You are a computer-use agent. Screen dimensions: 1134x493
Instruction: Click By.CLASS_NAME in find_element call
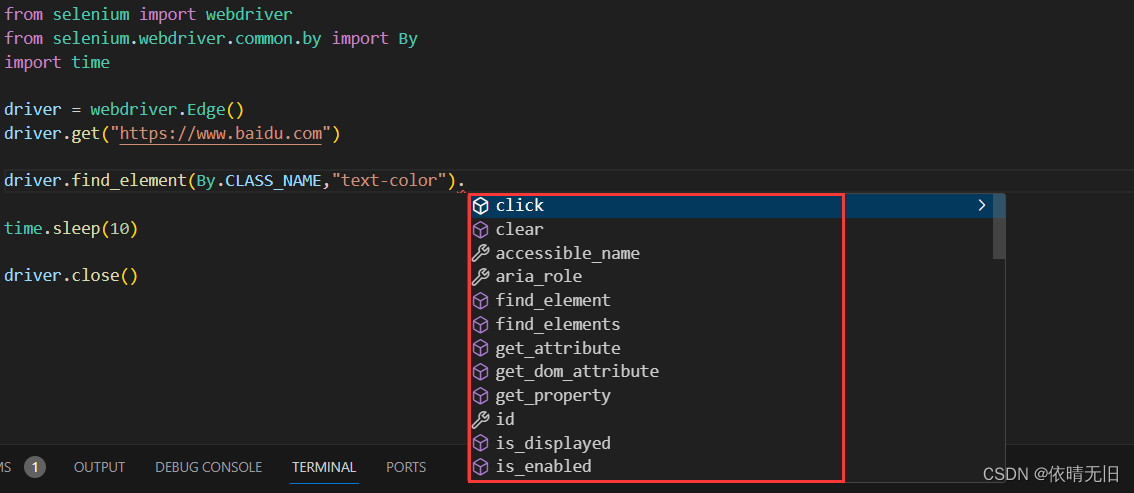point(258,181)
